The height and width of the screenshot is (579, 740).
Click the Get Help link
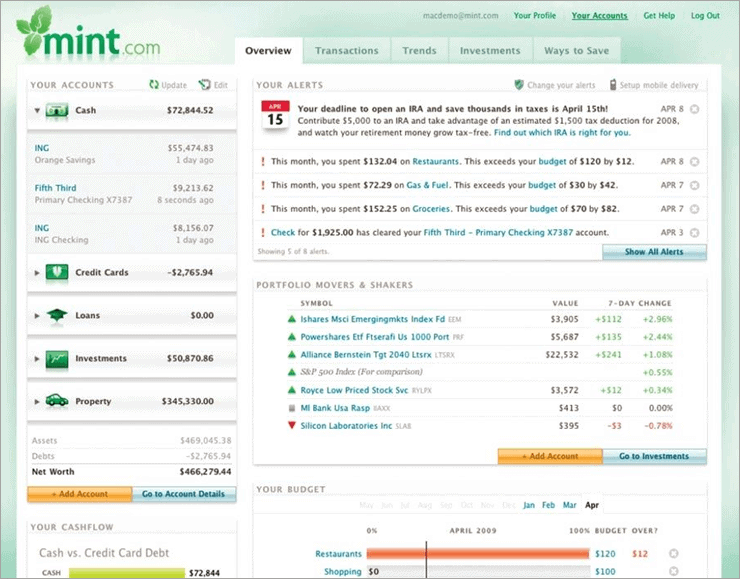659,16
